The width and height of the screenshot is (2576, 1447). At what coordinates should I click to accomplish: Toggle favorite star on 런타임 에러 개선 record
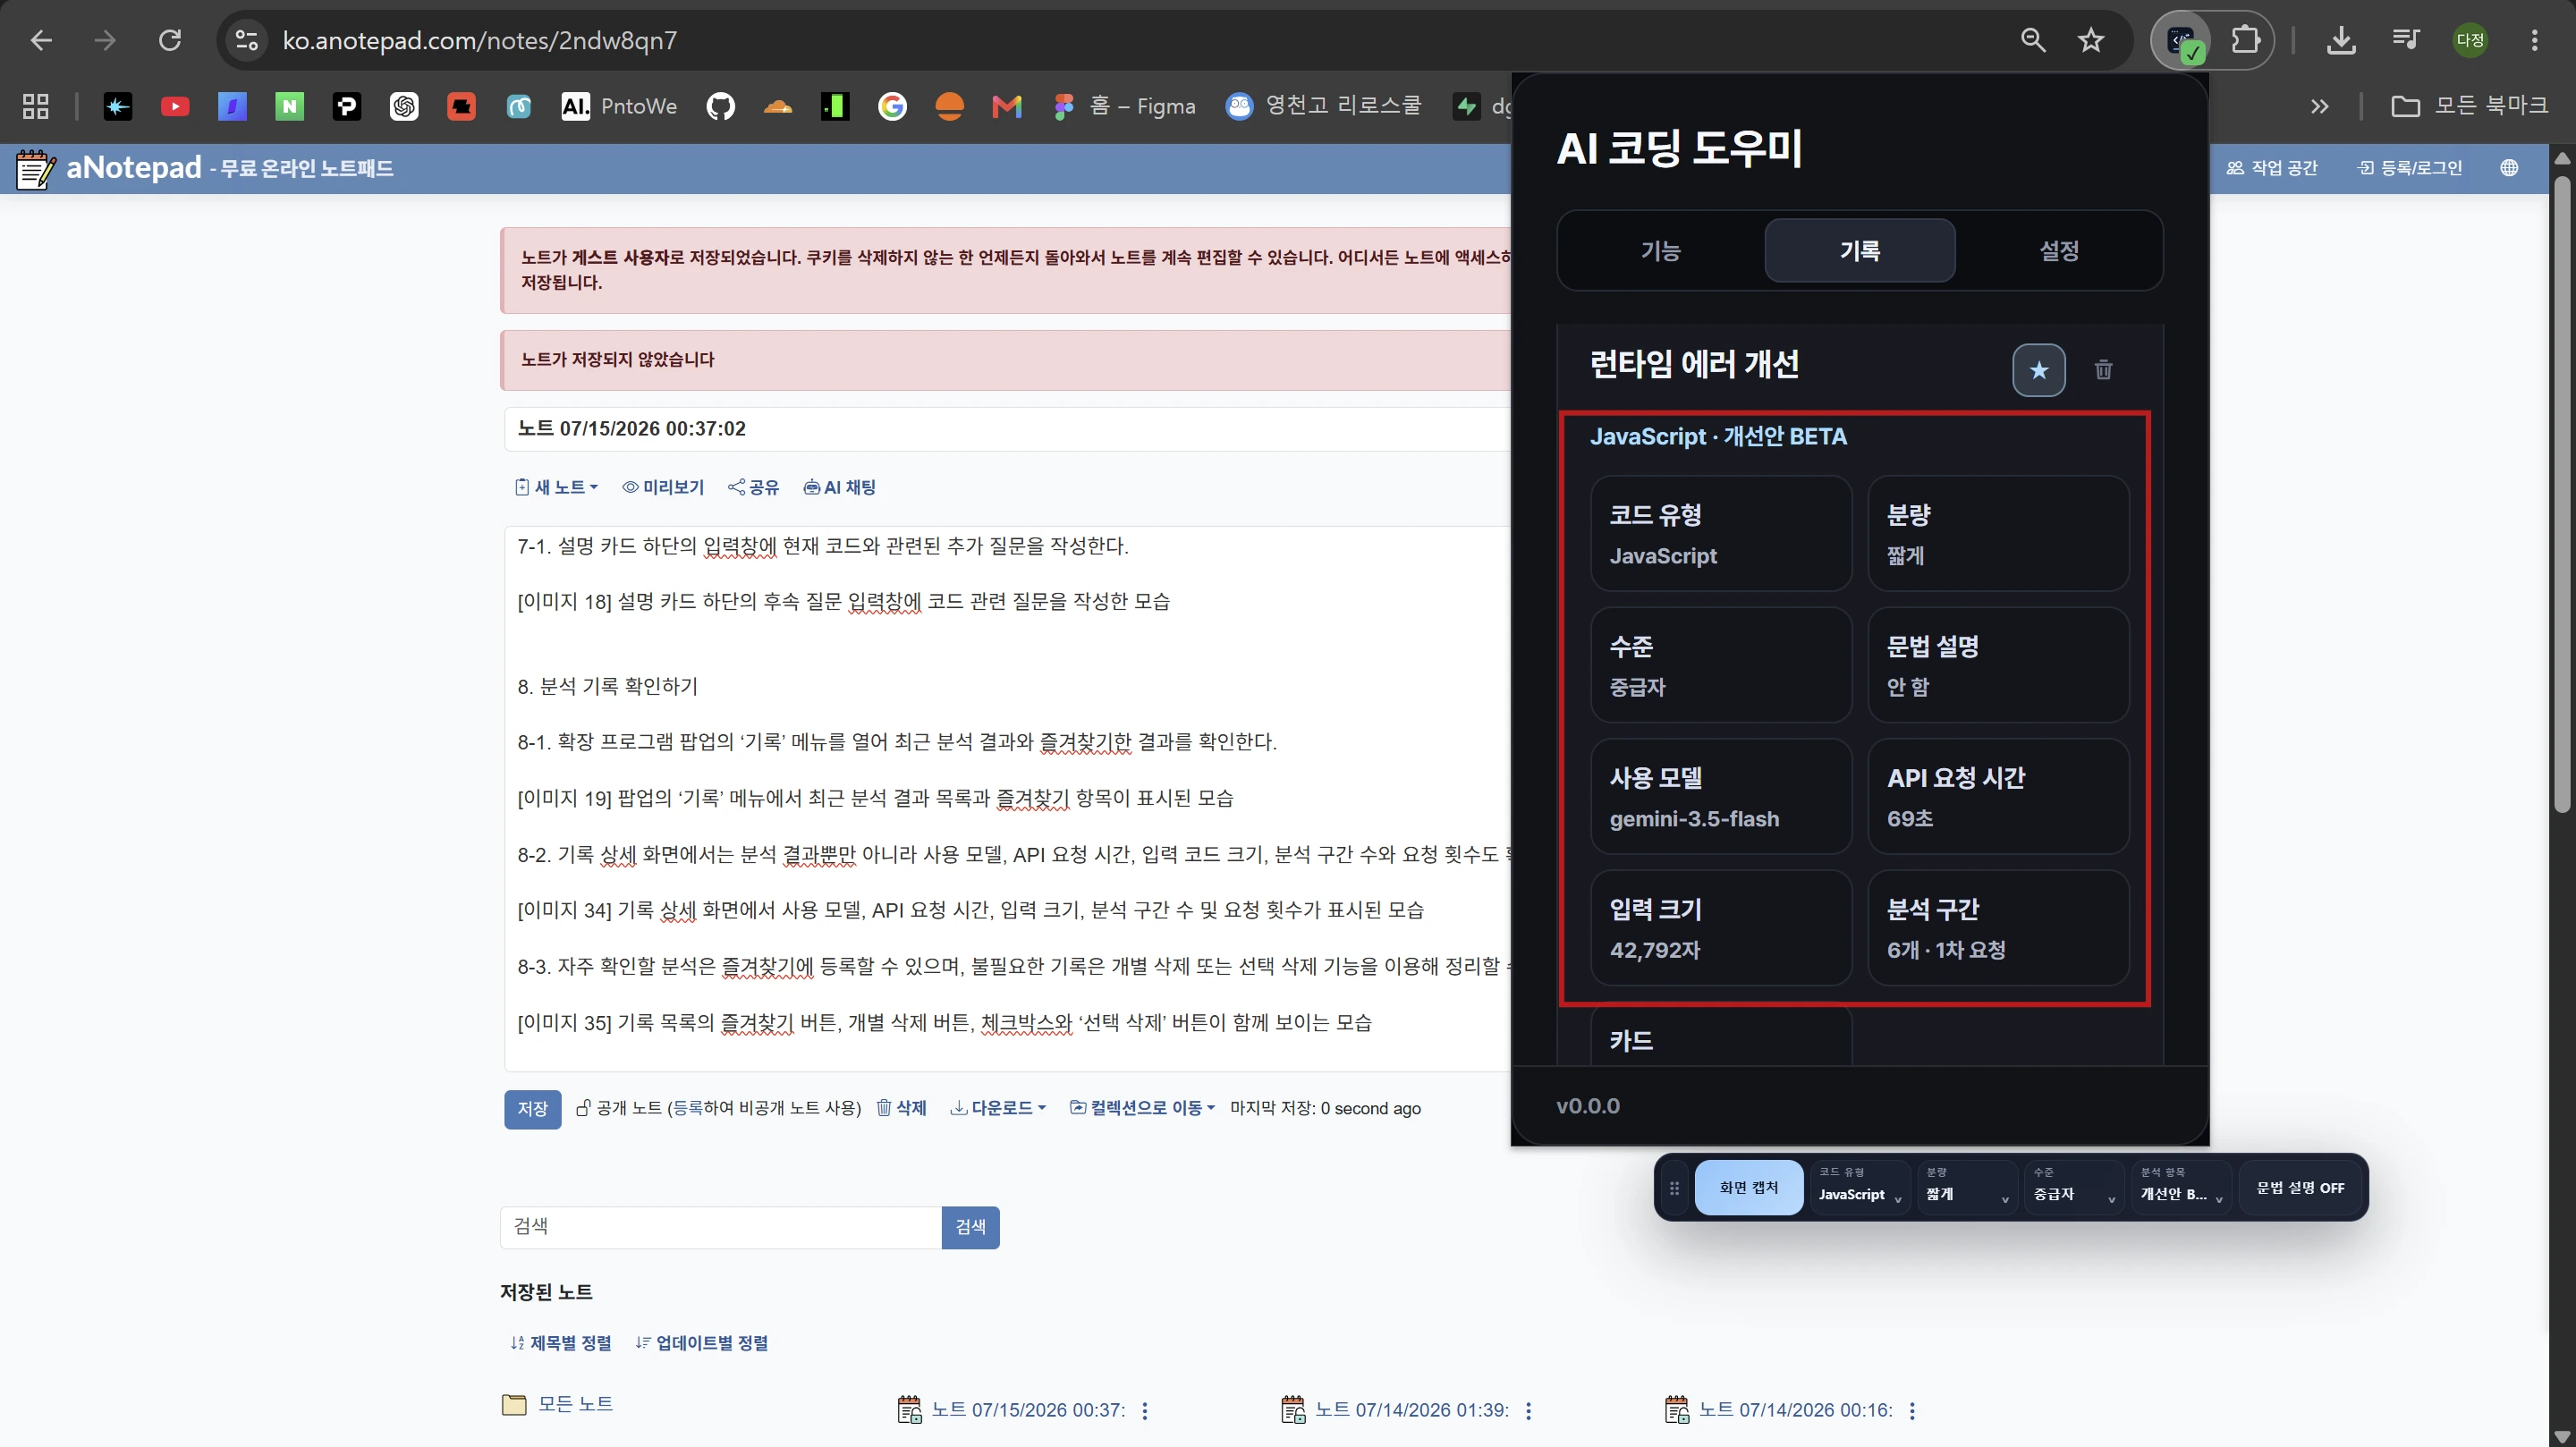pyautogui.click(x=2038, y=370)
